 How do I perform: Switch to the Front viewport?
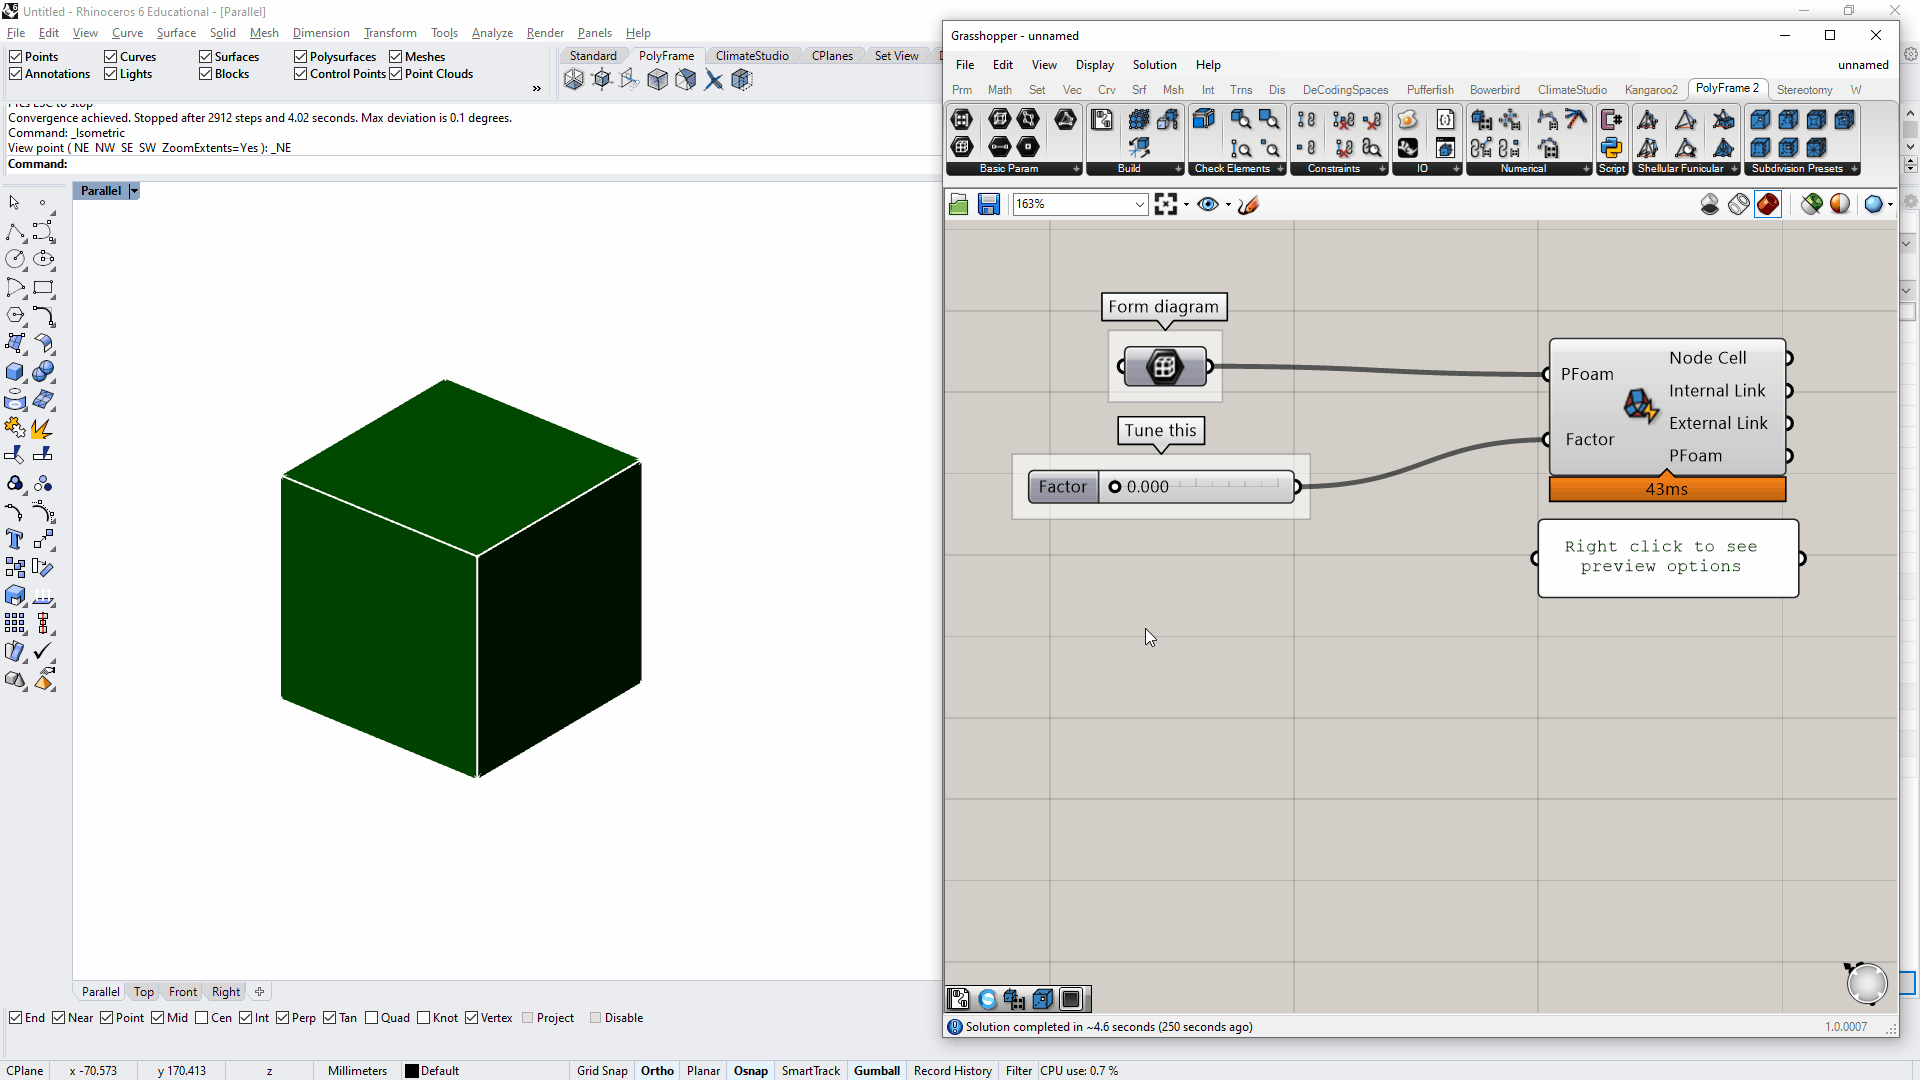[x=182, y=991]
